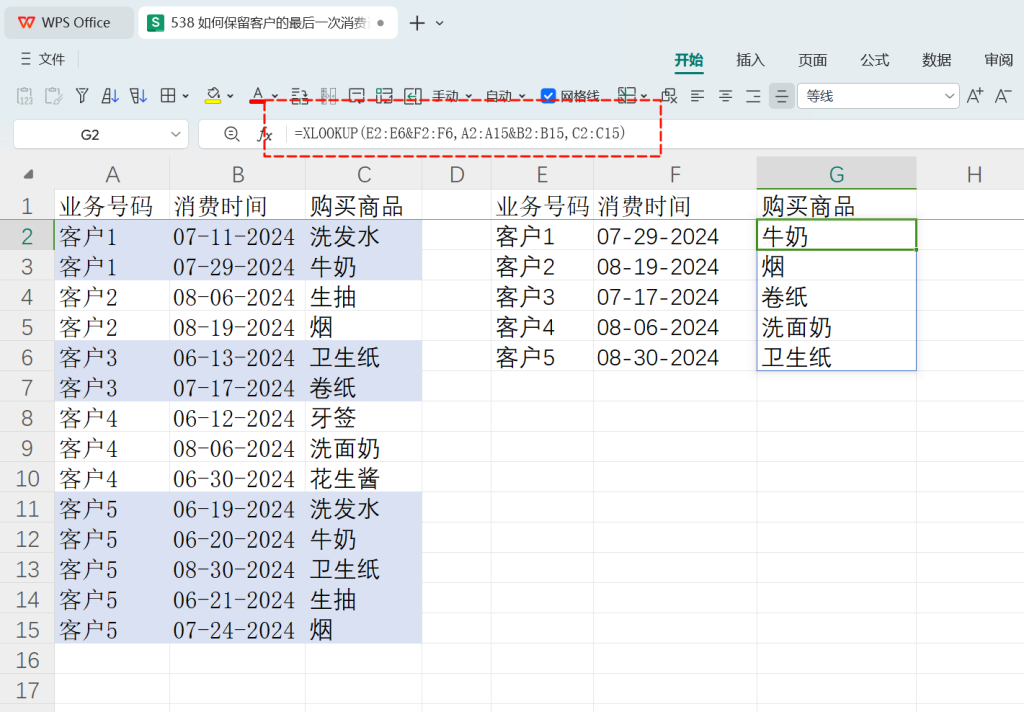Switch to the 页面 ribbon tab
The image size is (1024, 712).
click(812, 60)
